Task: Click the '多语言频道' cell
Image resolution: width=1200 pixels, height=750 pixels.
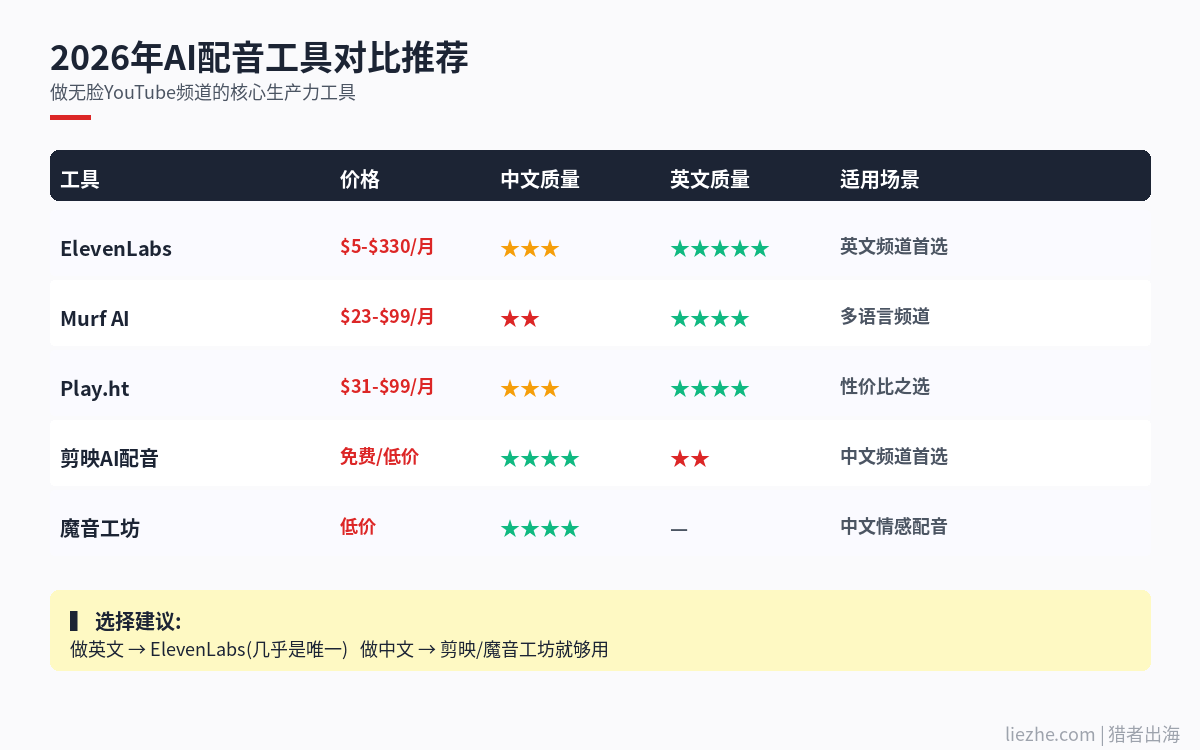Action: click(x=885, y=317)
